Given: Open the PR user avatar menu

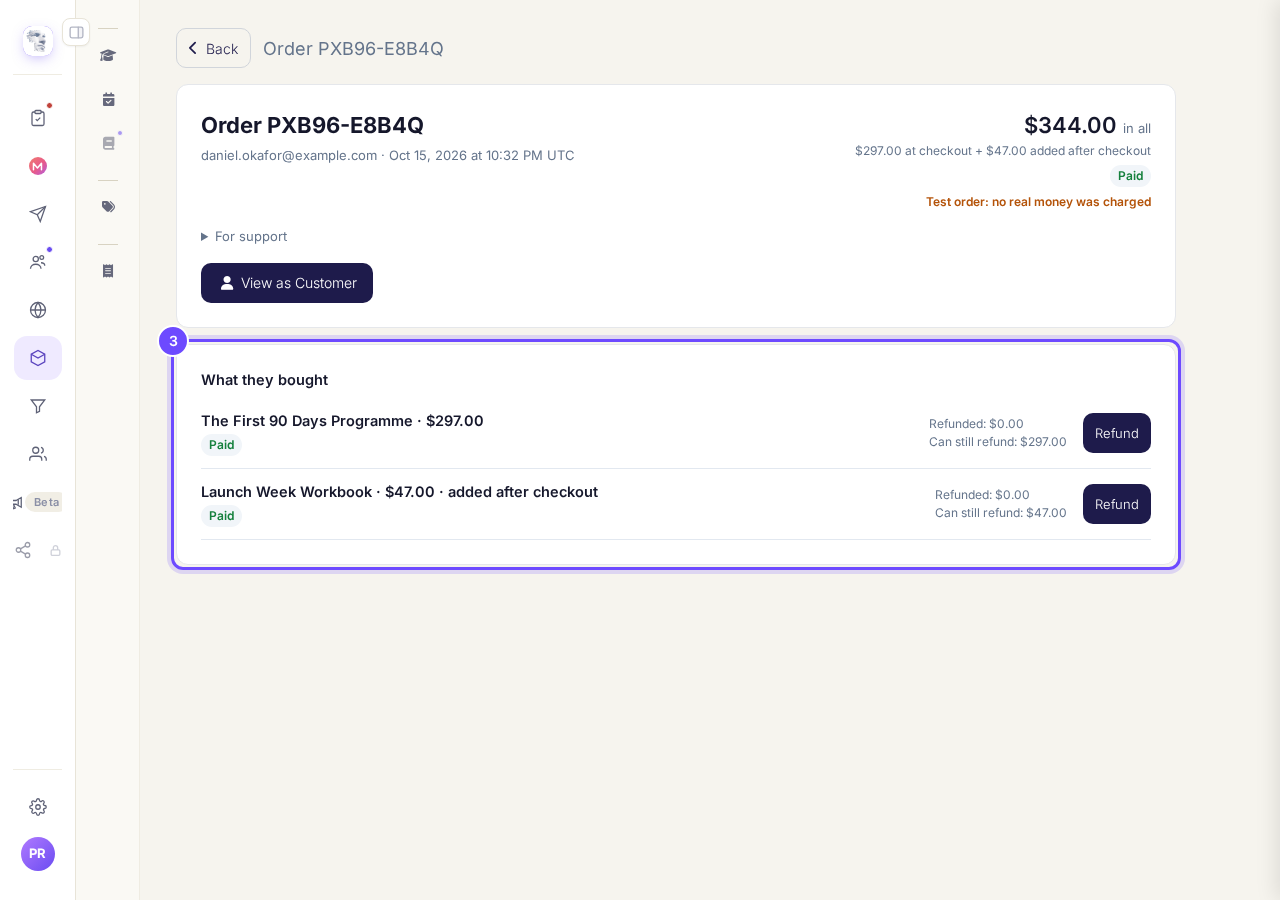Looking at the screenshot, I should [38, 854].
